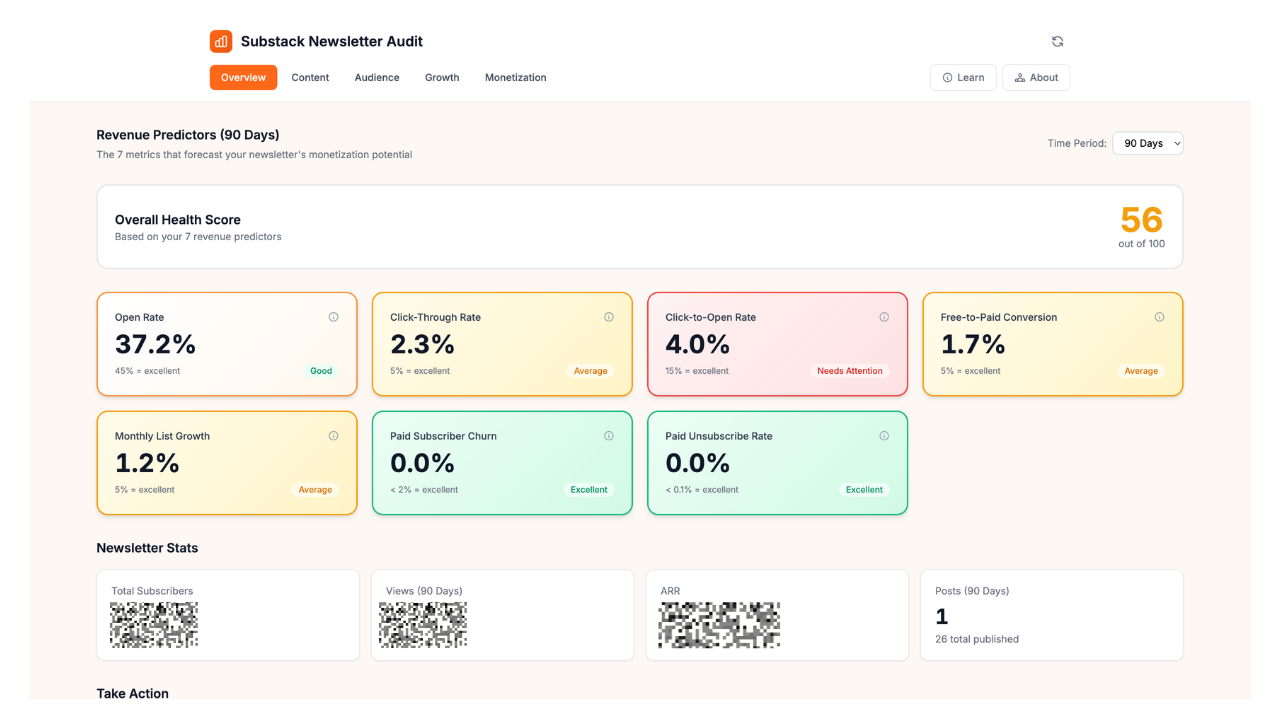
Task: Click the Total Subscribers stat card
Action: (x=228, y=615)
